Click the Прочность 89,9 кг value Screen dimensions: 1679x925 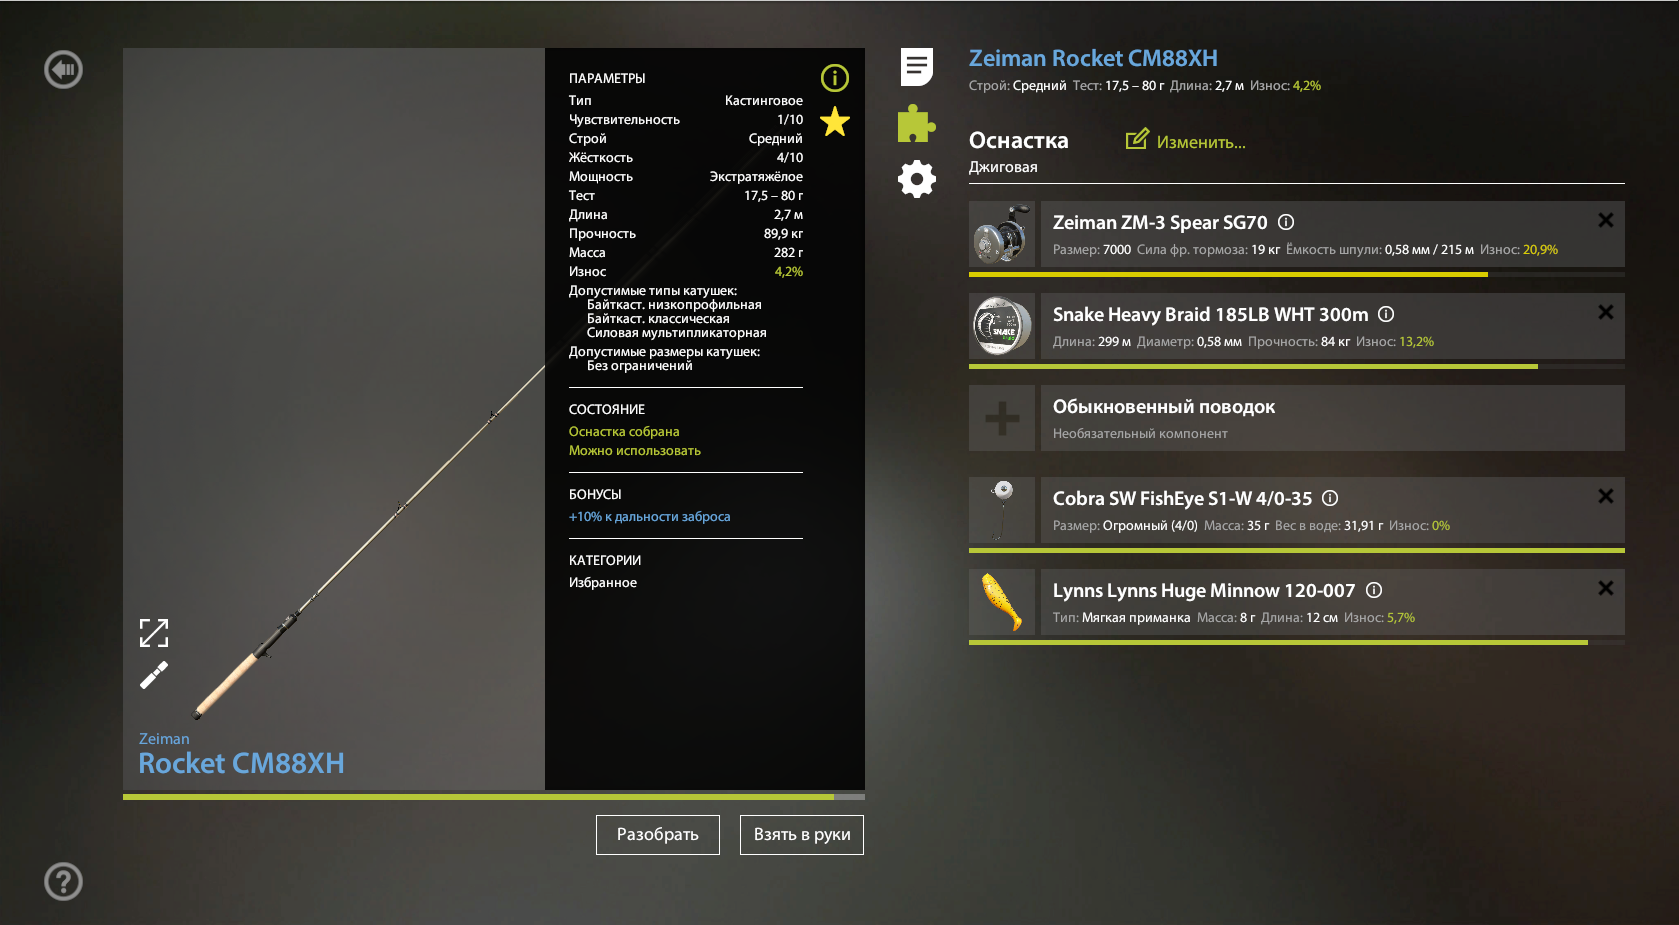[783, 234]
